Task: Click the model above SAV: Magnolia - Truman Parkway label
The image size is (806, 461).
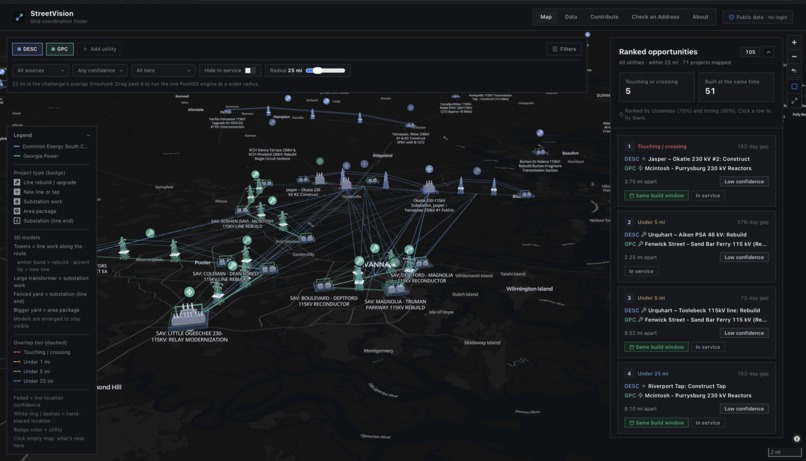Action: [x=395, y=287]
